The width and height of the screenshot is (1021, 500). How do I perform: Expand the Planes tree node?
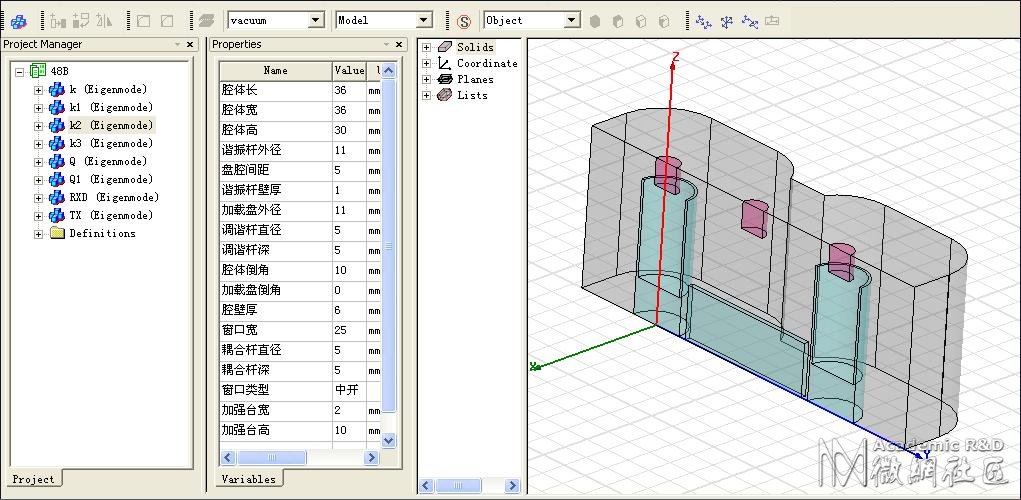click(427, 79)
